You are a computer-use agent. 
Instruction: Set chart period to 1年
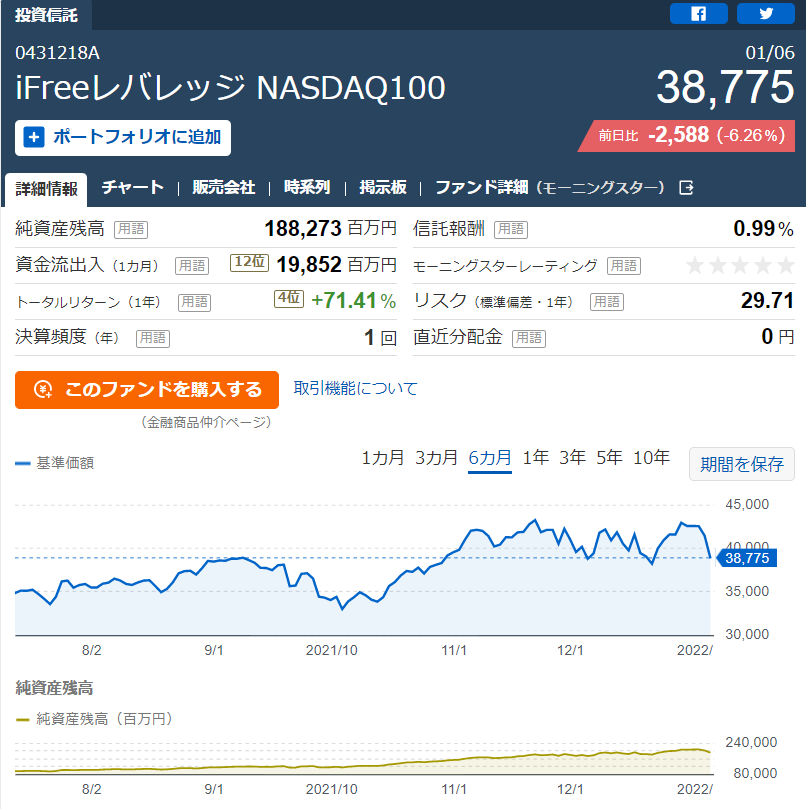point(536,458)
